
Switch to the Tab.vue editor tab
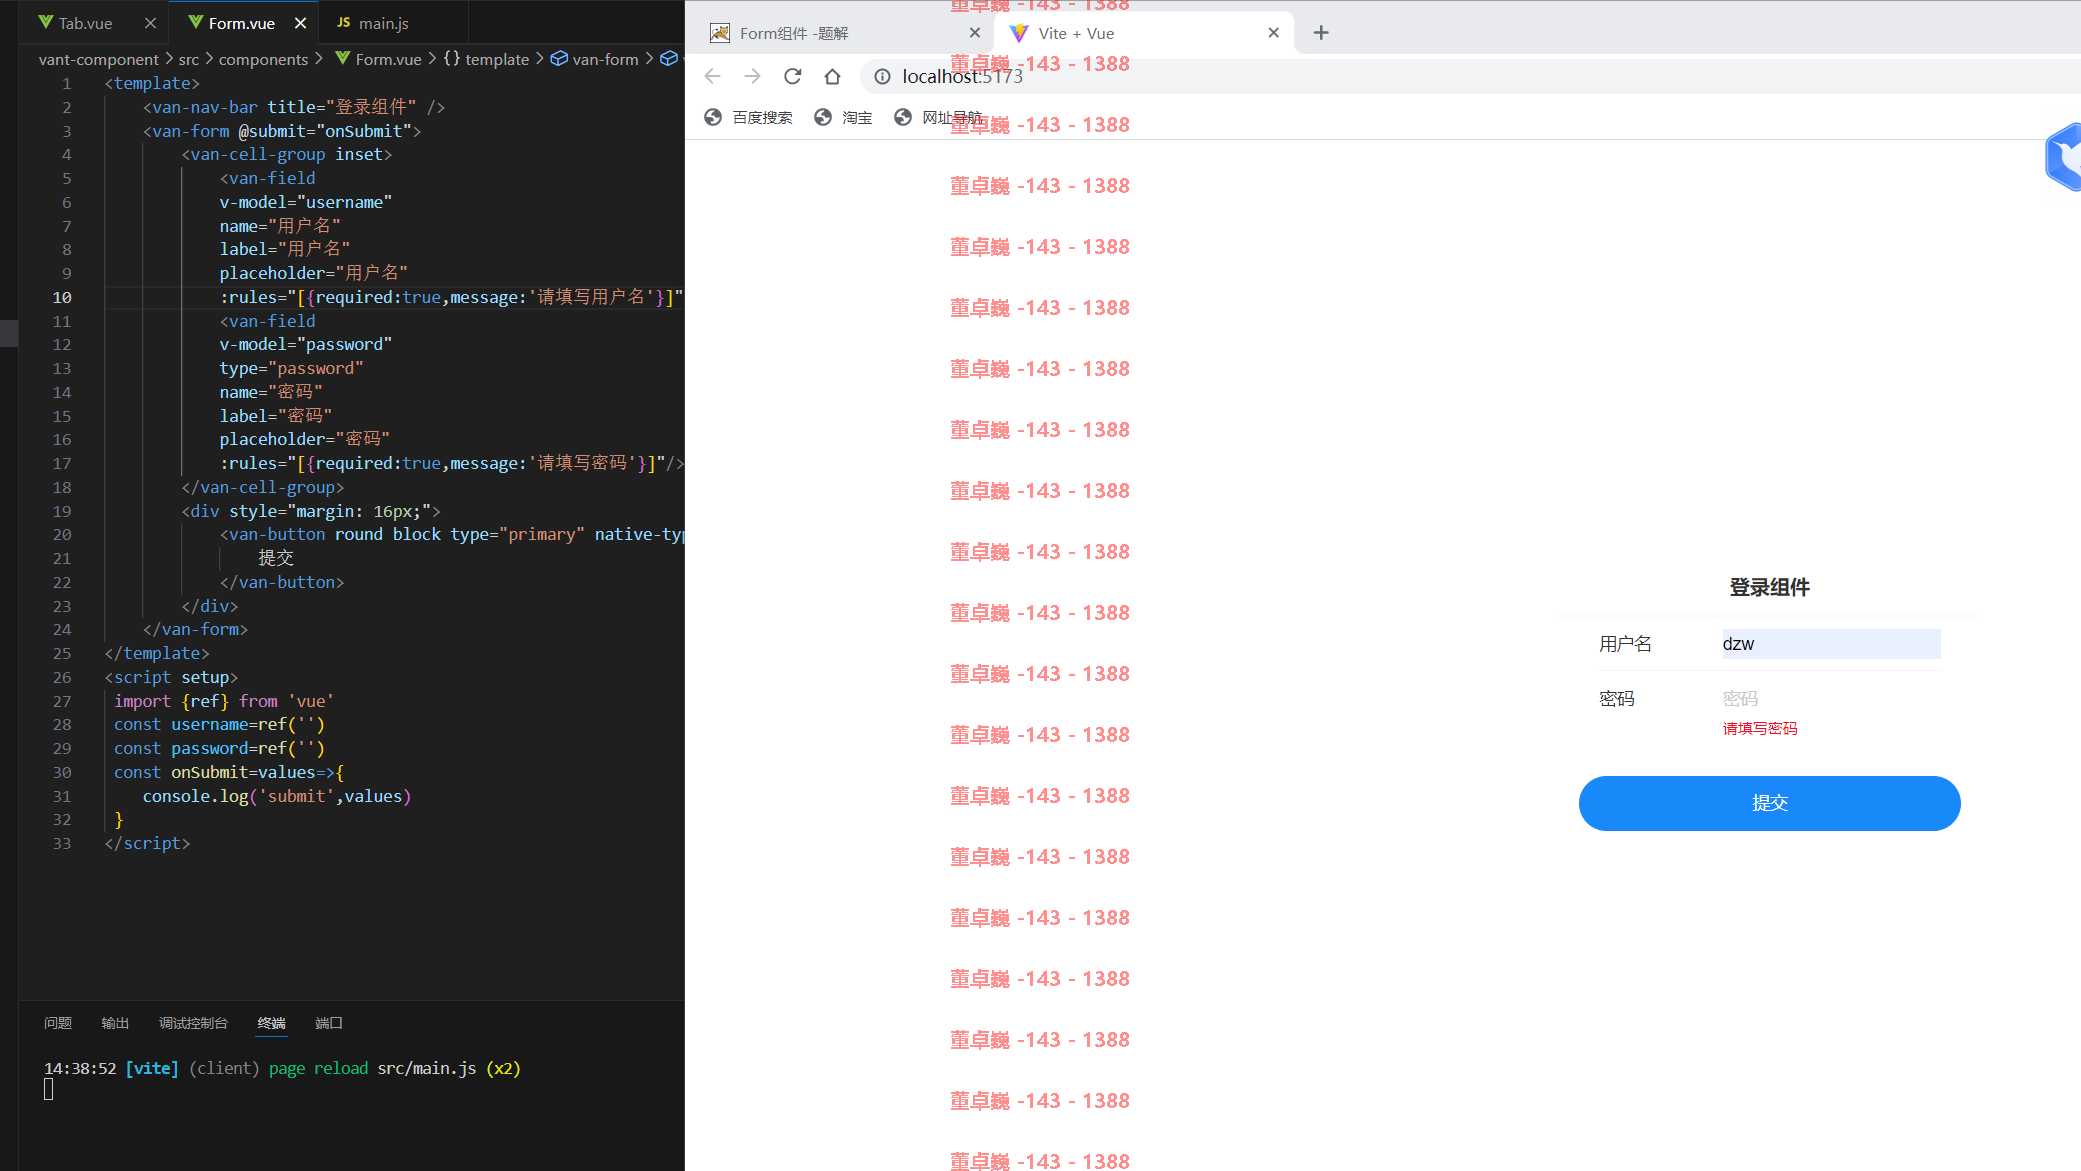85,23
